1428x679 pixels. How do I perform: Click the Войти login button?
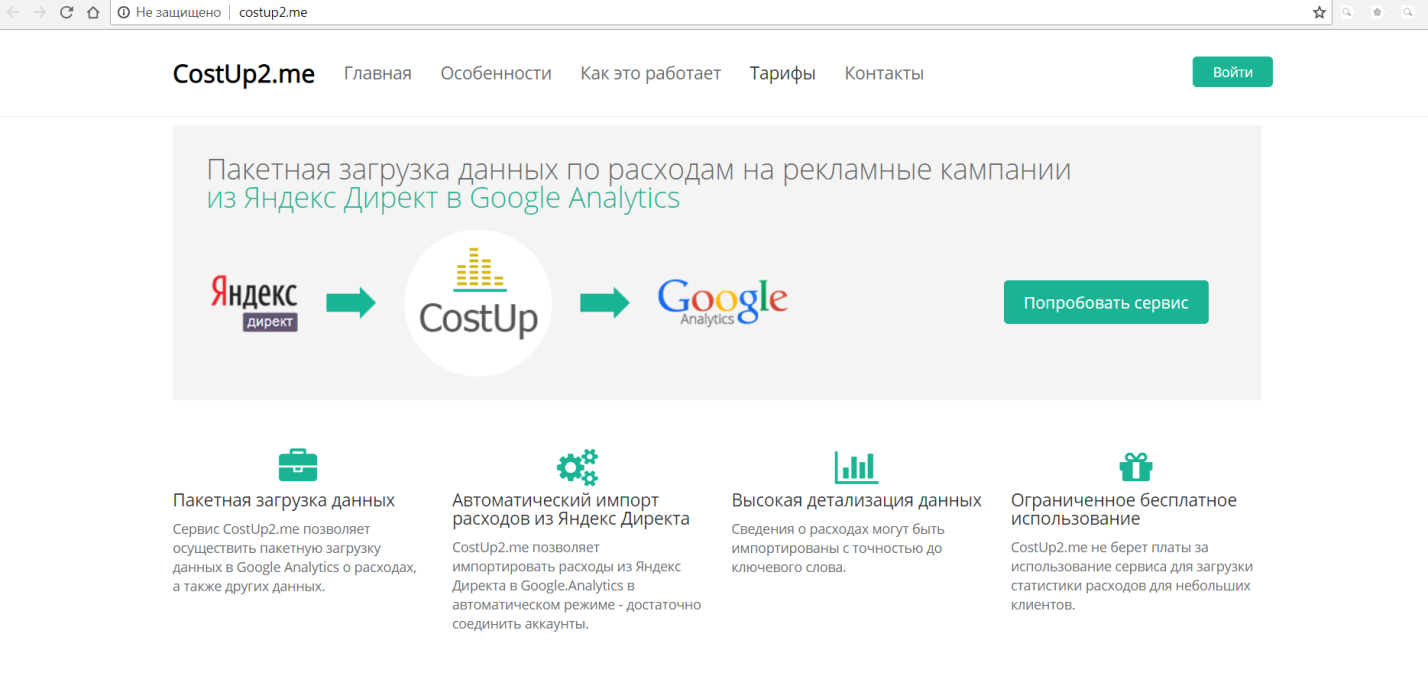click(x=1233, y=72)
